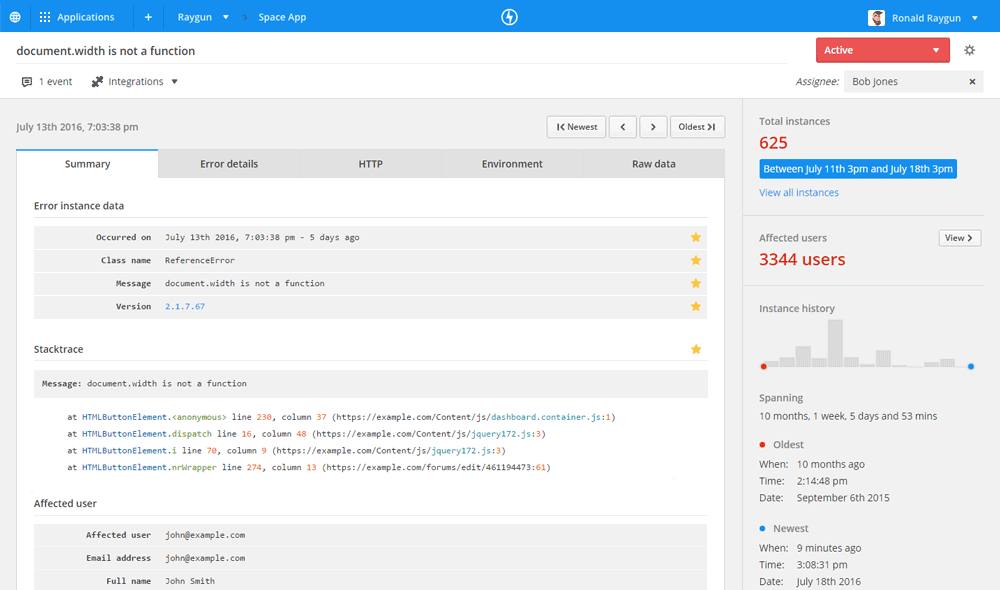Screen dimensions: 1000x590
Task: Click the Assignee field showing Bob Jones
Action: 913,82
